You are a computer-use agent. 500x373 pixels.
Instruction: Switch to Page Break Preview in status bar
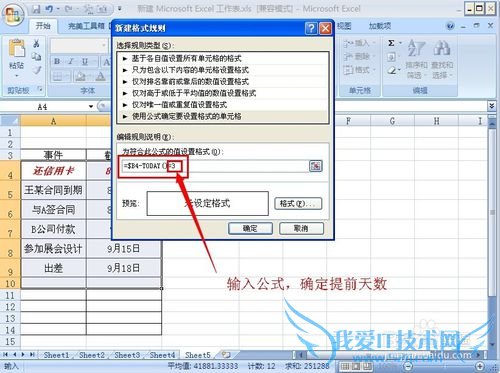coord(367,366)
